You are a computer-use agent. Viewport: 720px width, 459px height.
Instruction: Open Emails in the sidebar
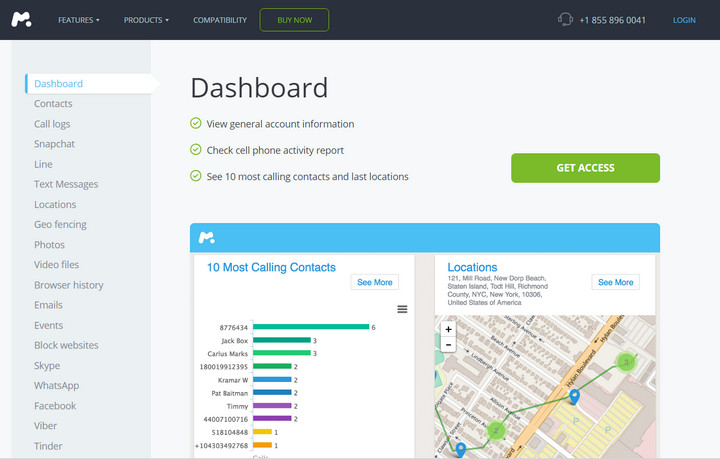(48, 305)
